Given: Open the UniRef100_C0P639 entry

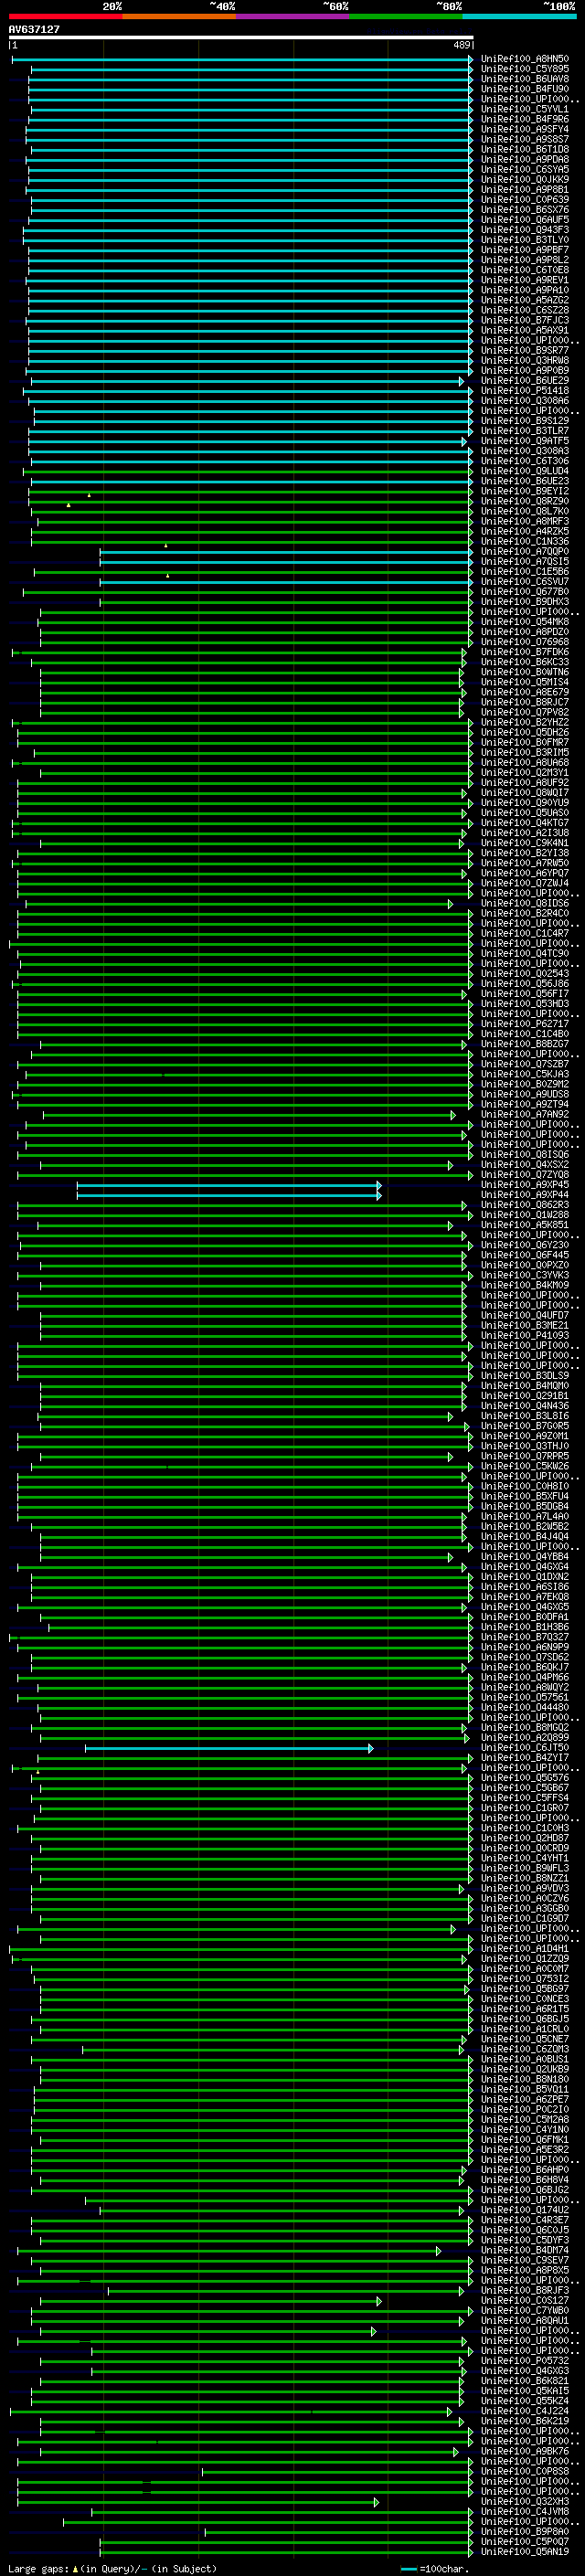Looking at the screenshot, I should 525,200.
